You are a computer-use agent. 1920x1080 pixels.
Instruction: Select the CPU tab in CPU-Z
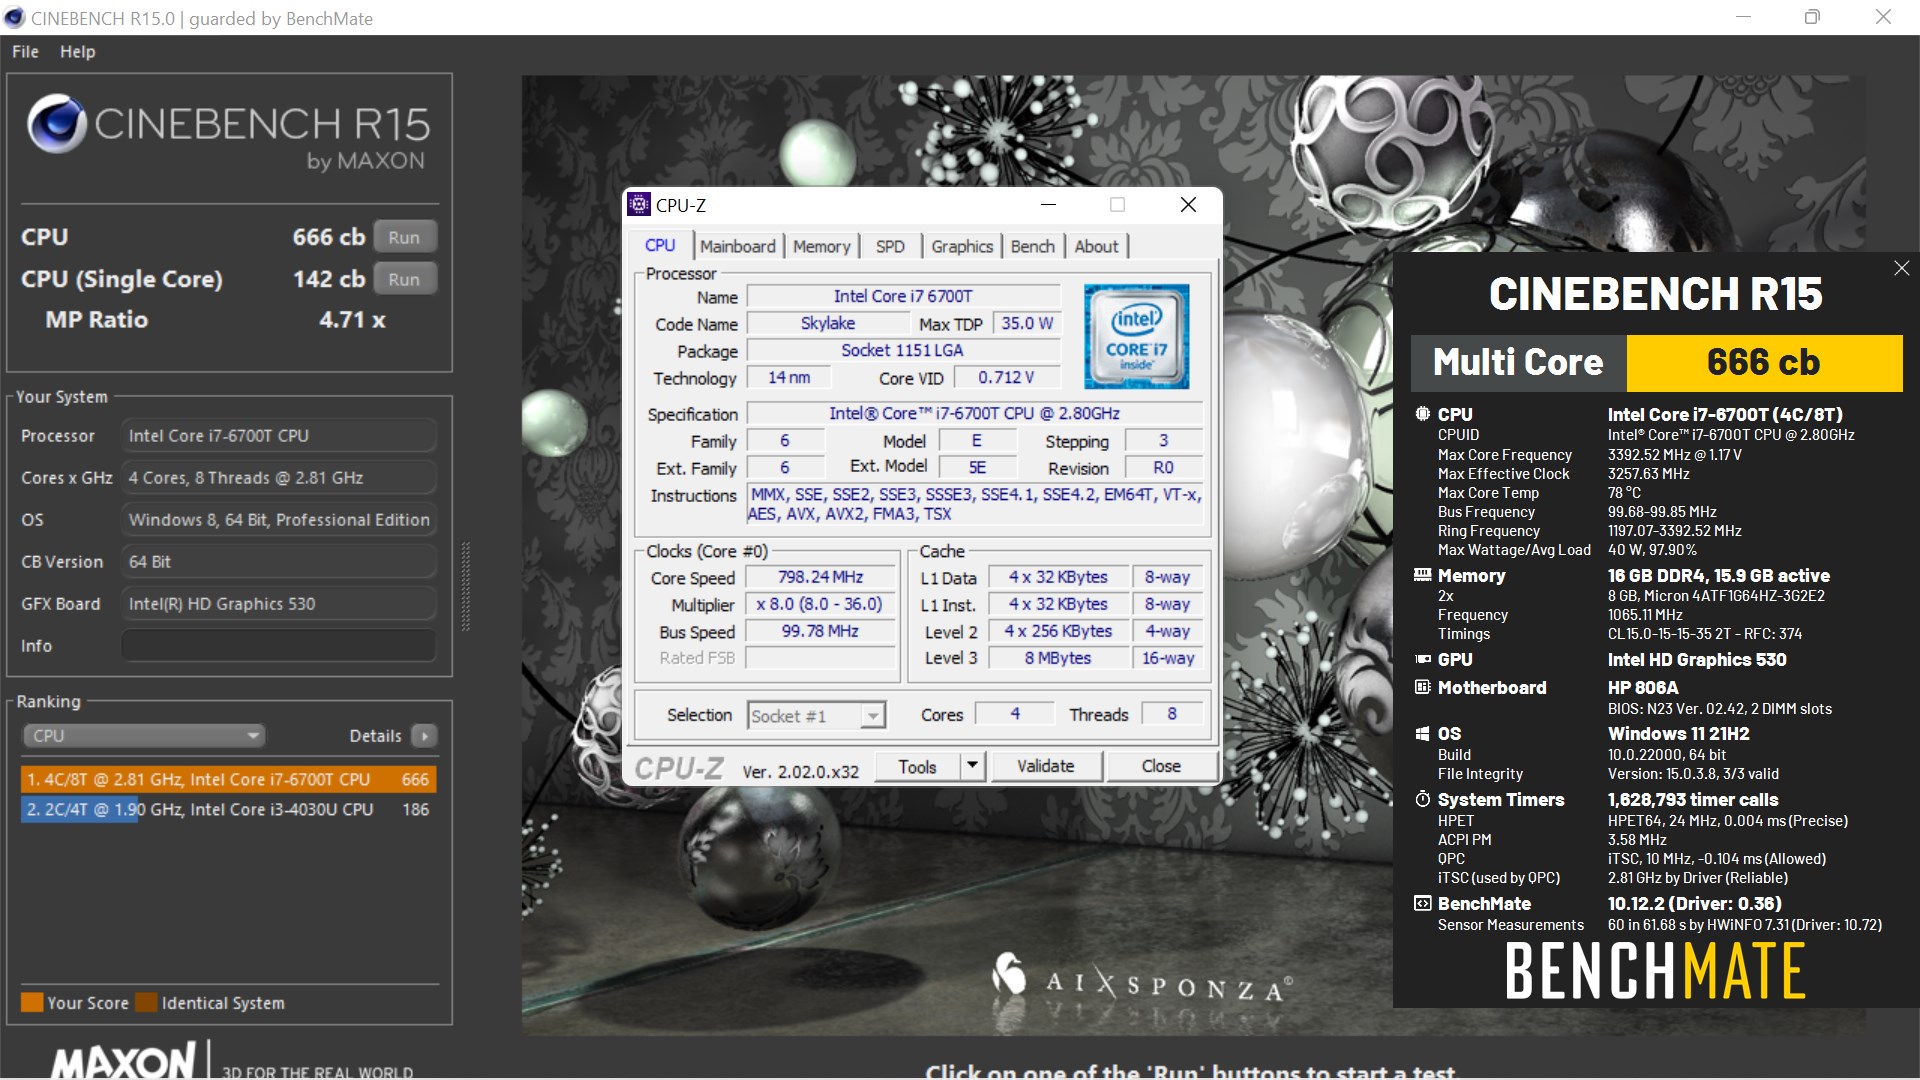coord(660,246)
